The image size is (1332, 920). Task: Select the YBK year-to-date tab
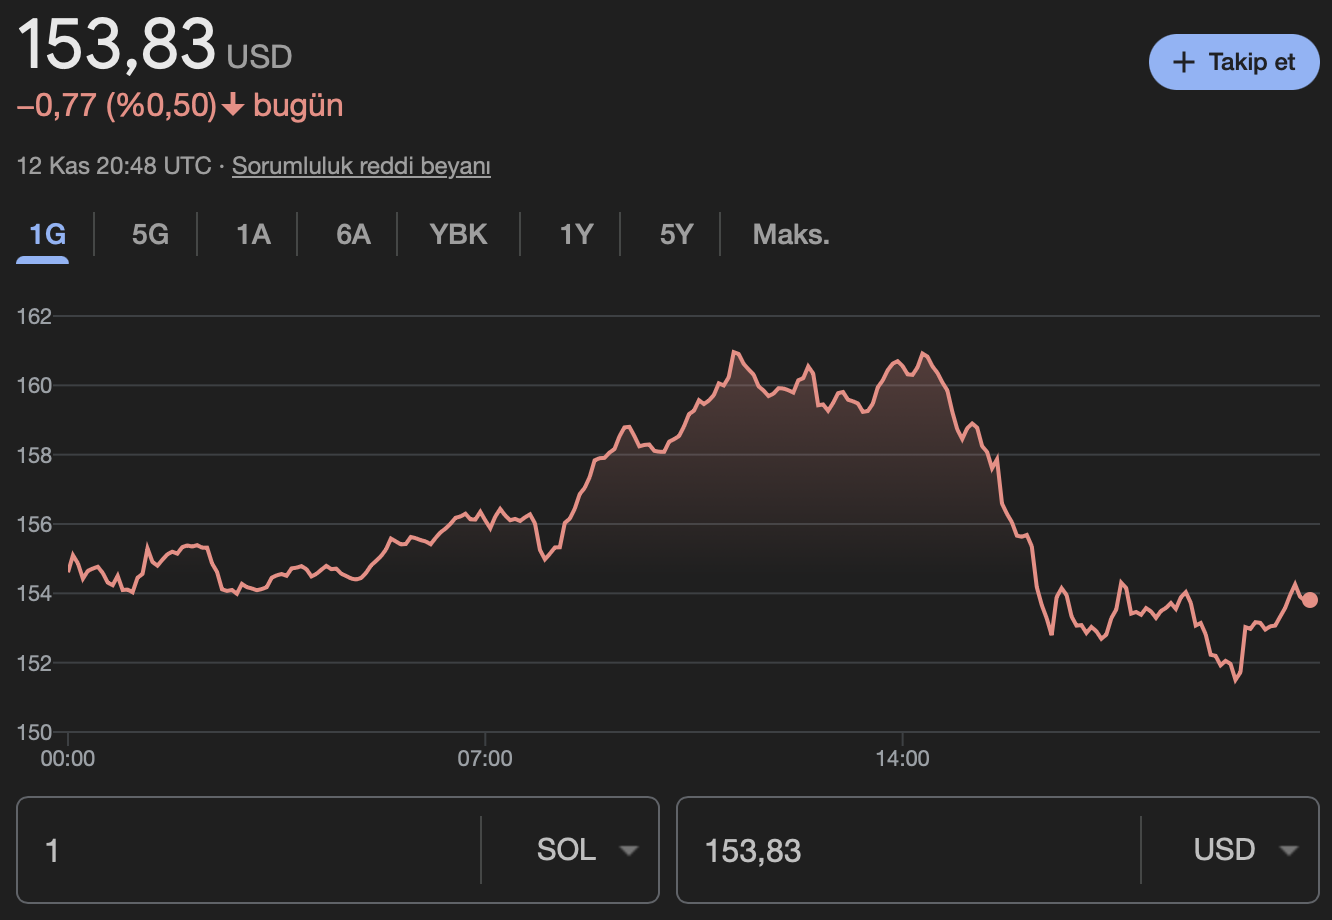pyautogui.click(x=458, y=234)
